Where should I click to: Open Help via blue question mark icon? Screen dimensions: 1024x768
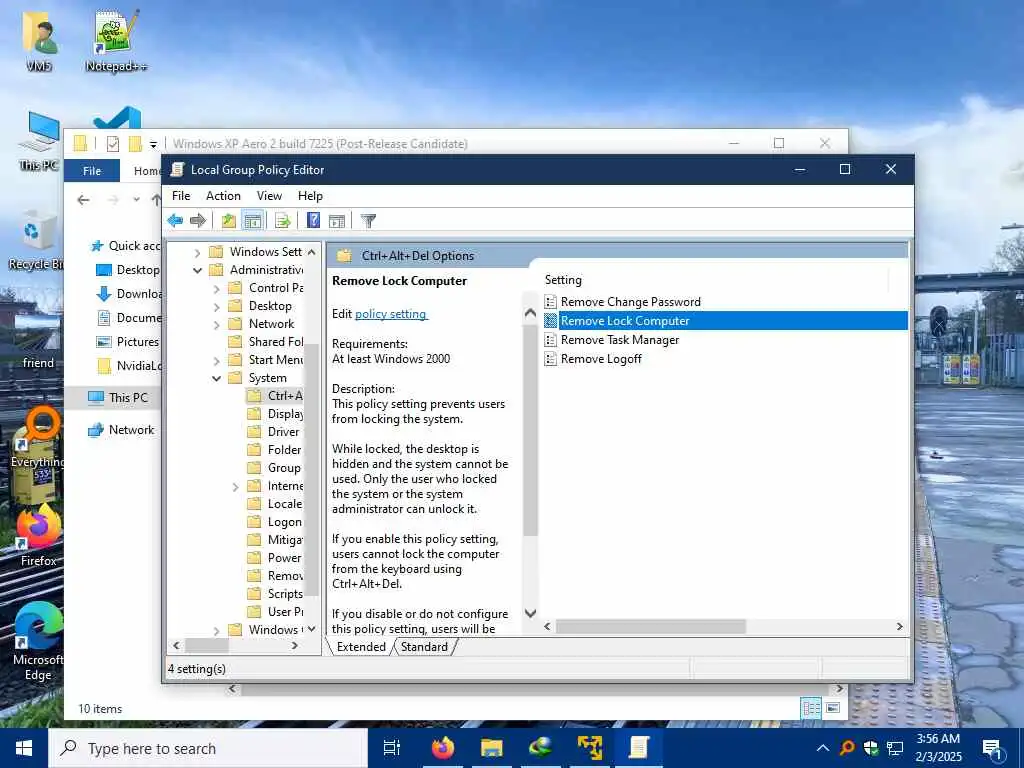point(313,221)
